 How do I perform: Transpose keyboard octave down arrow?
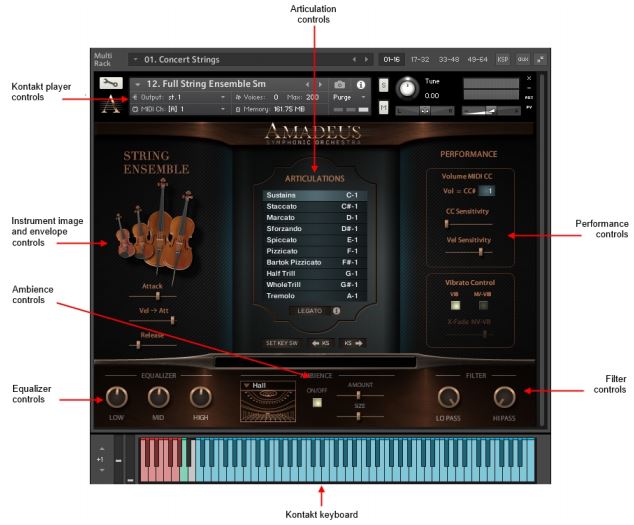coord(101,470)
